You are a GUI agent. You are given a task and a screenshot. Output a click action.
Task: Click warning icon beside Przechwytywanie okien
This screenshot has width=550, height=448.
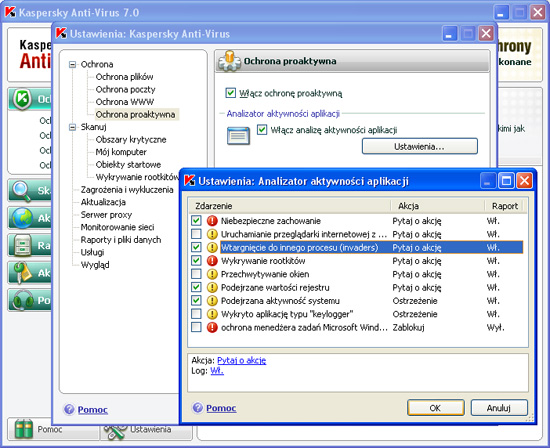point(212,274)
